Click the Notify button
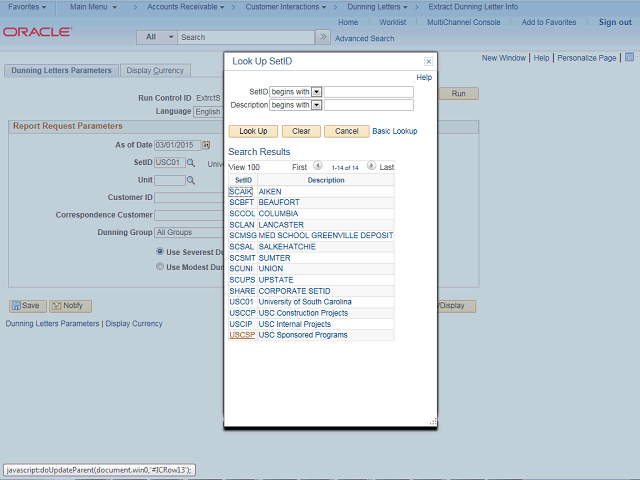The image size is (640, 480). coord(70,306)
